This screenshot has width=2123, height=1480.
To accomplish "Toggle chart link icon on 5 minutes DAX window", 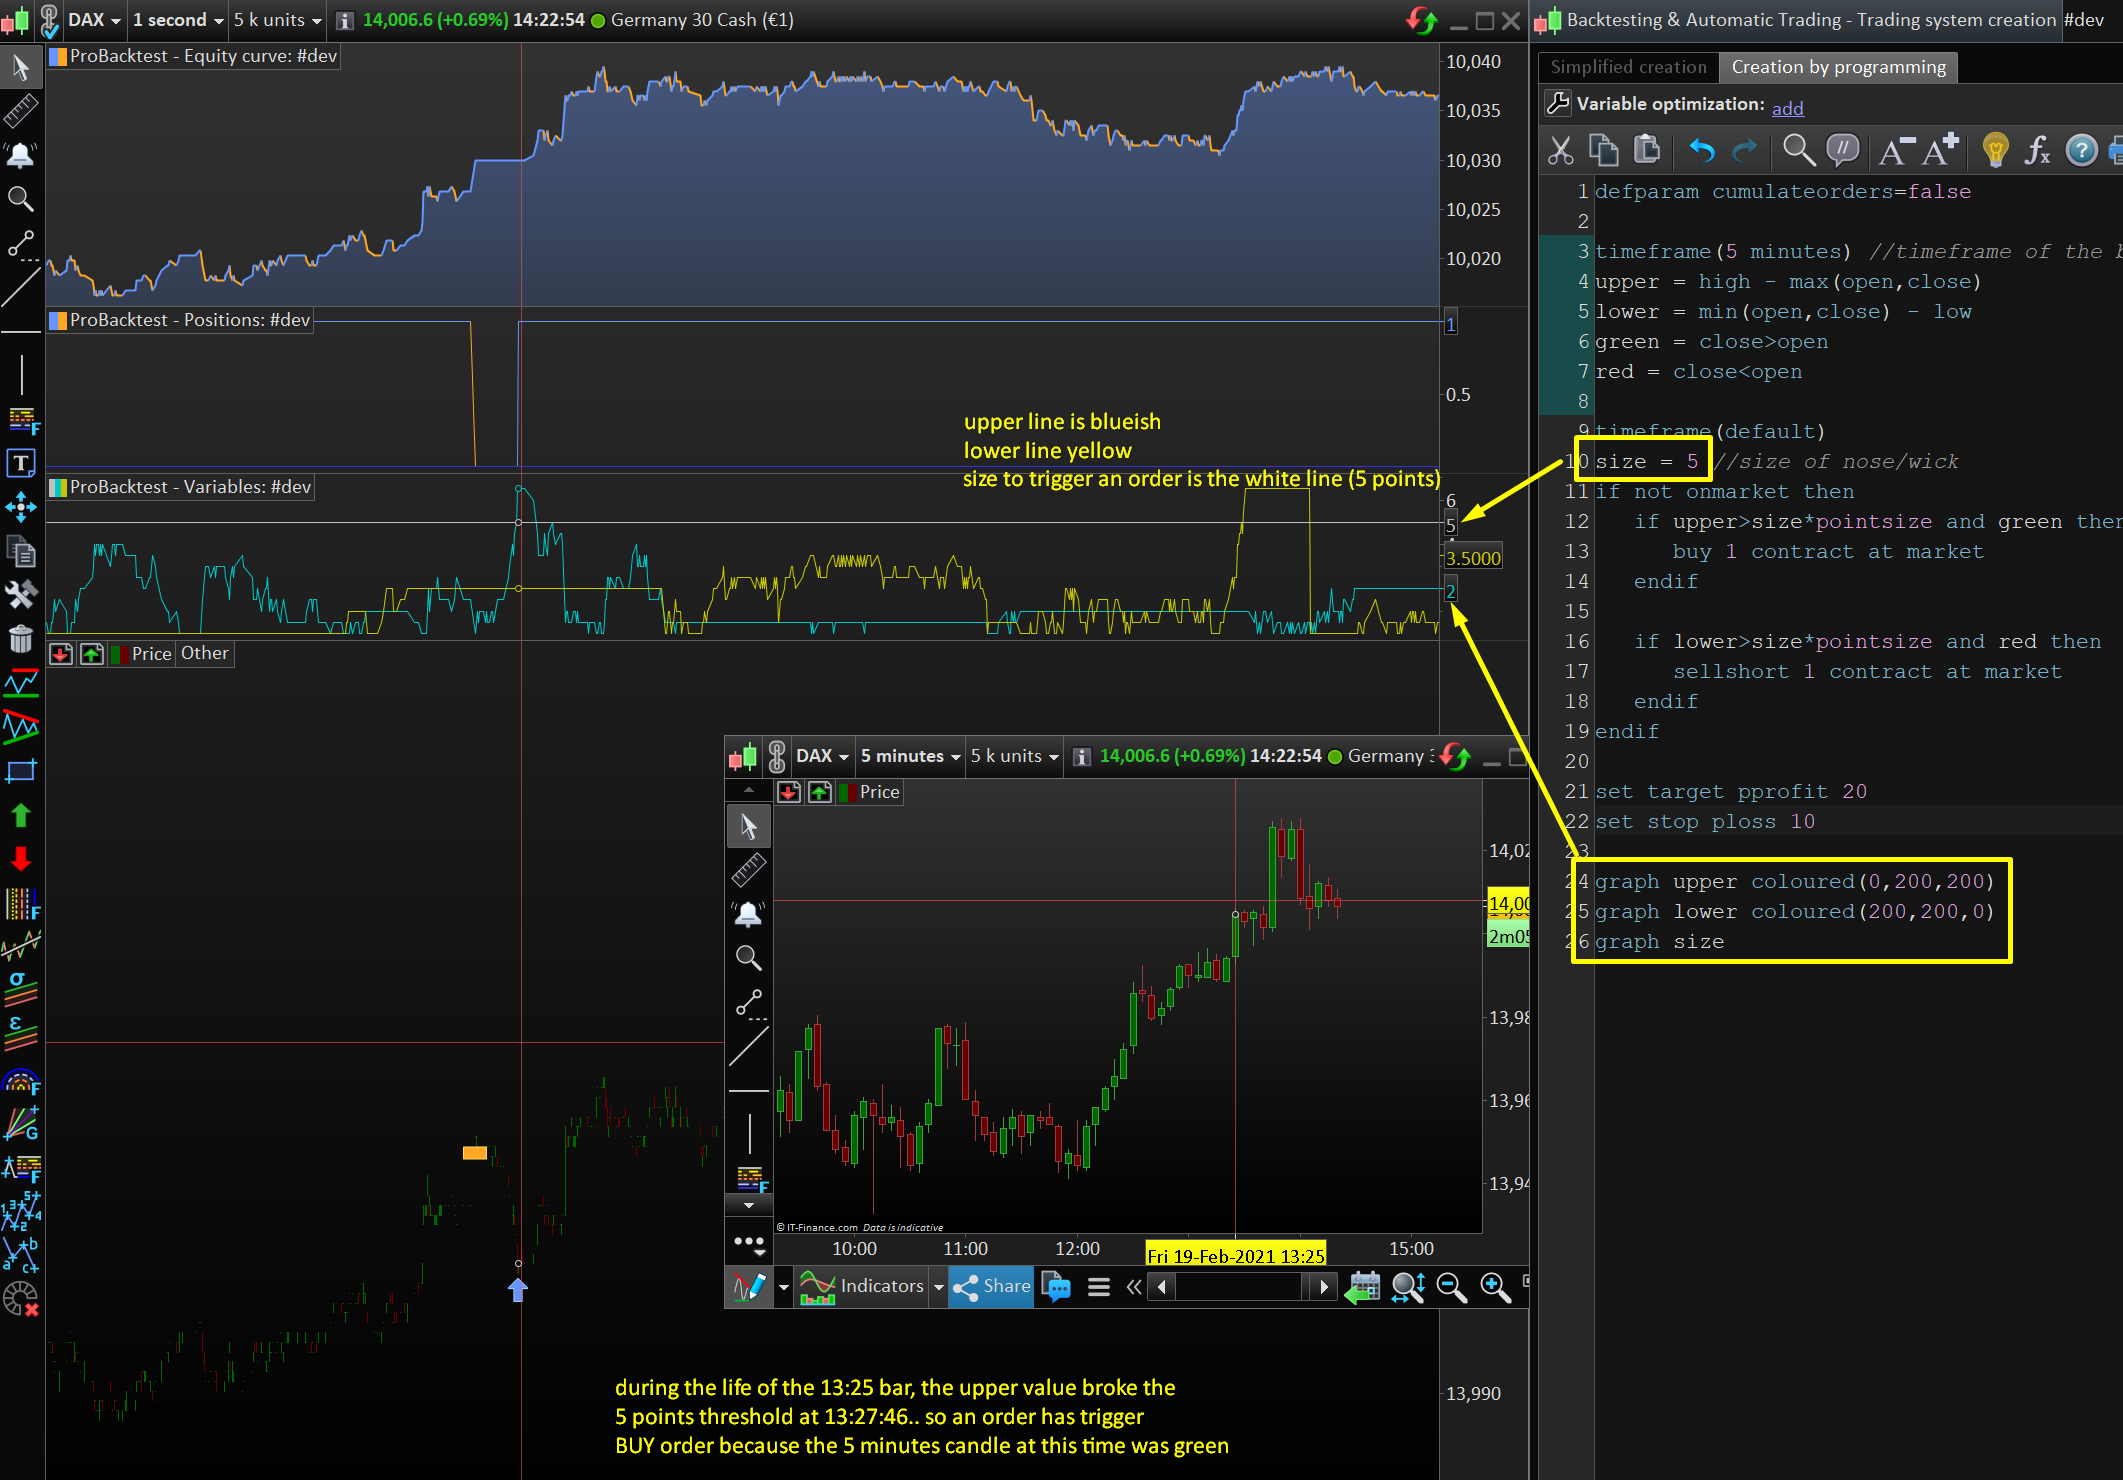I will tap(777, 757).
